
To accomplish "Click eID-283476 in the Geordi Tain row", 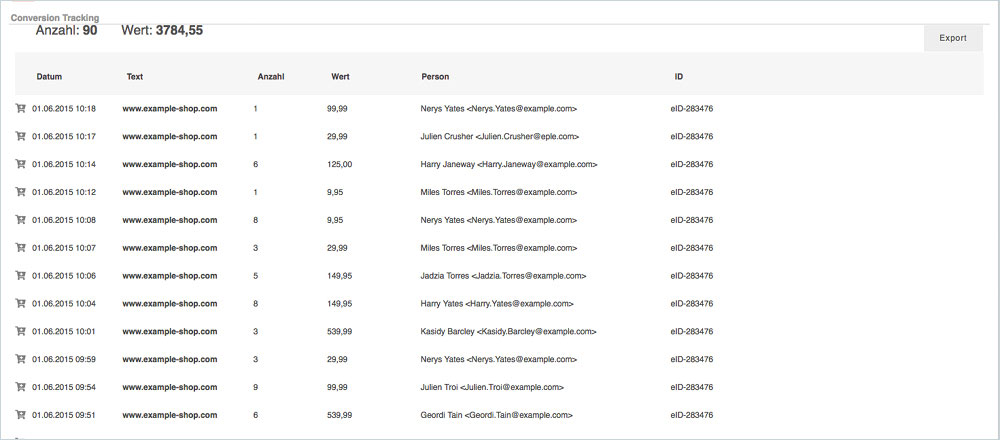I will pyautogui.click(x=691, y=414).
